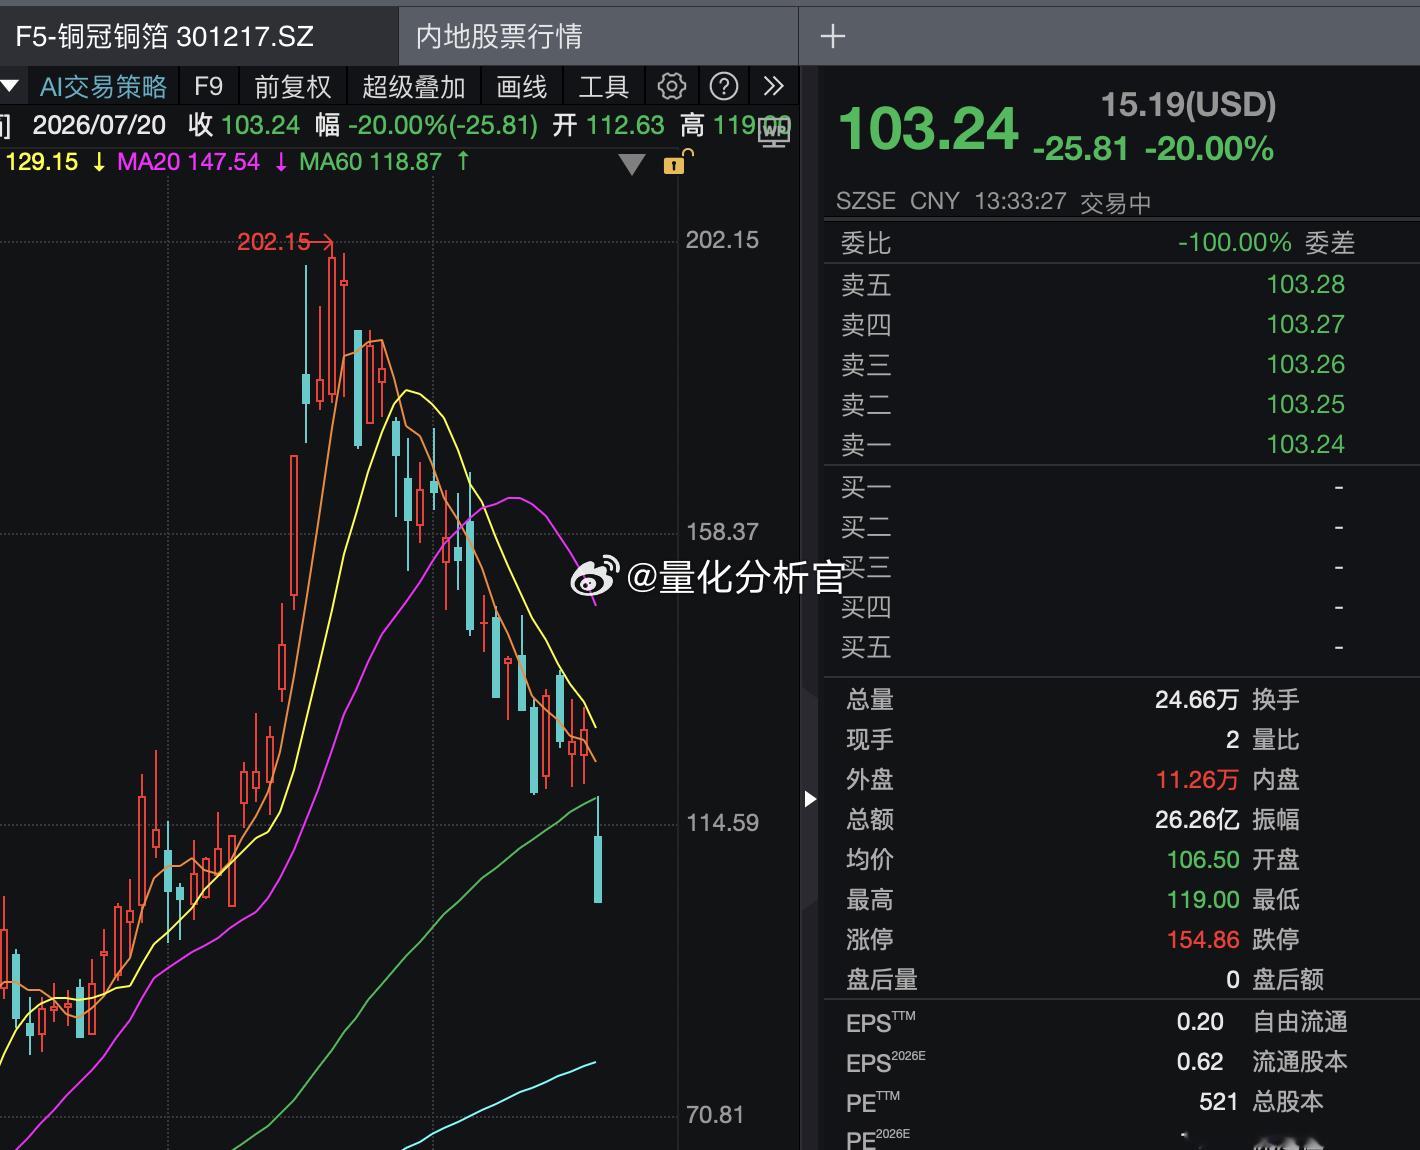The image size is (1420, 1150).
Task: Toggle the yellow 129.15 moving average label
Action: point(42,162)
